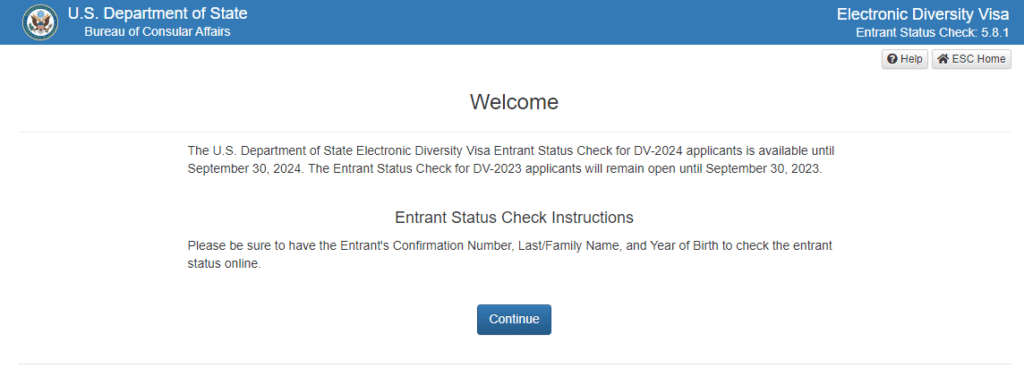Screen dimensions: 1024x377
Task: Click the "Entrant Status Check Instructions" heading
Action: pyautogui.click(x=514, y=217)
